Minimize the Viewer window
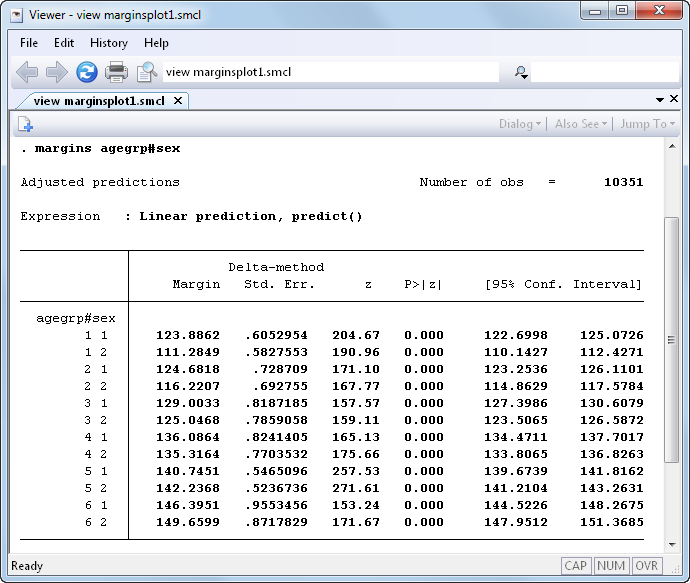The height and width of the screenshot is (583, 690). pos(595,11)
